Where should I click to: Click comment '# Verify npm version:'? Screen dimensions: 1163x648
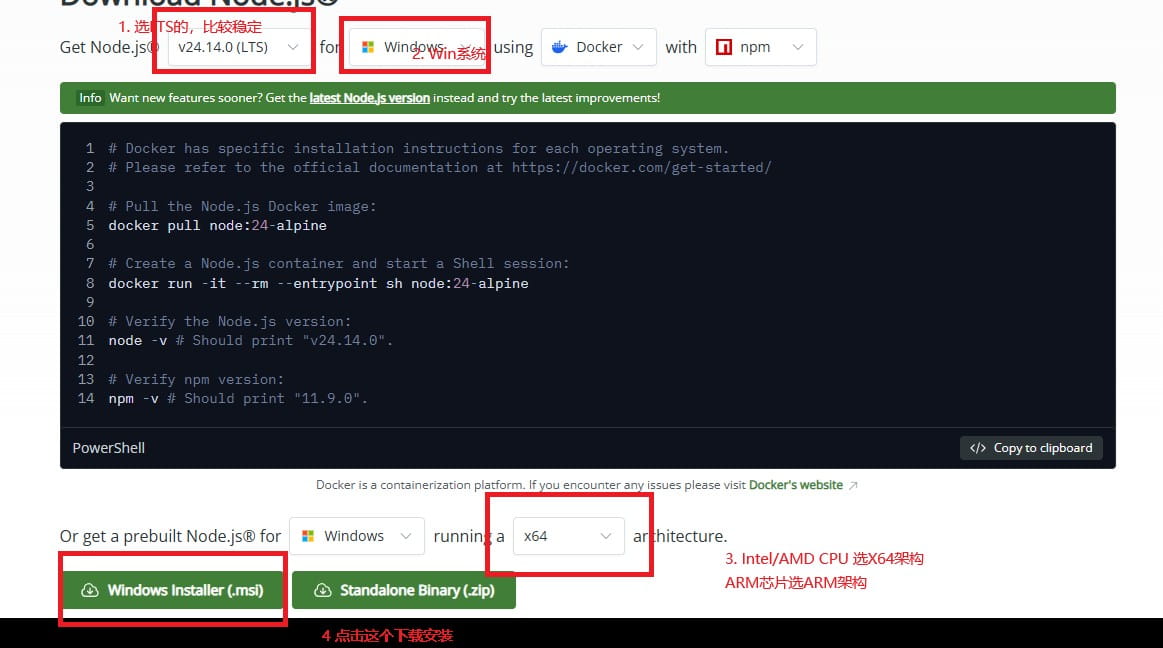tap(197, 379)
